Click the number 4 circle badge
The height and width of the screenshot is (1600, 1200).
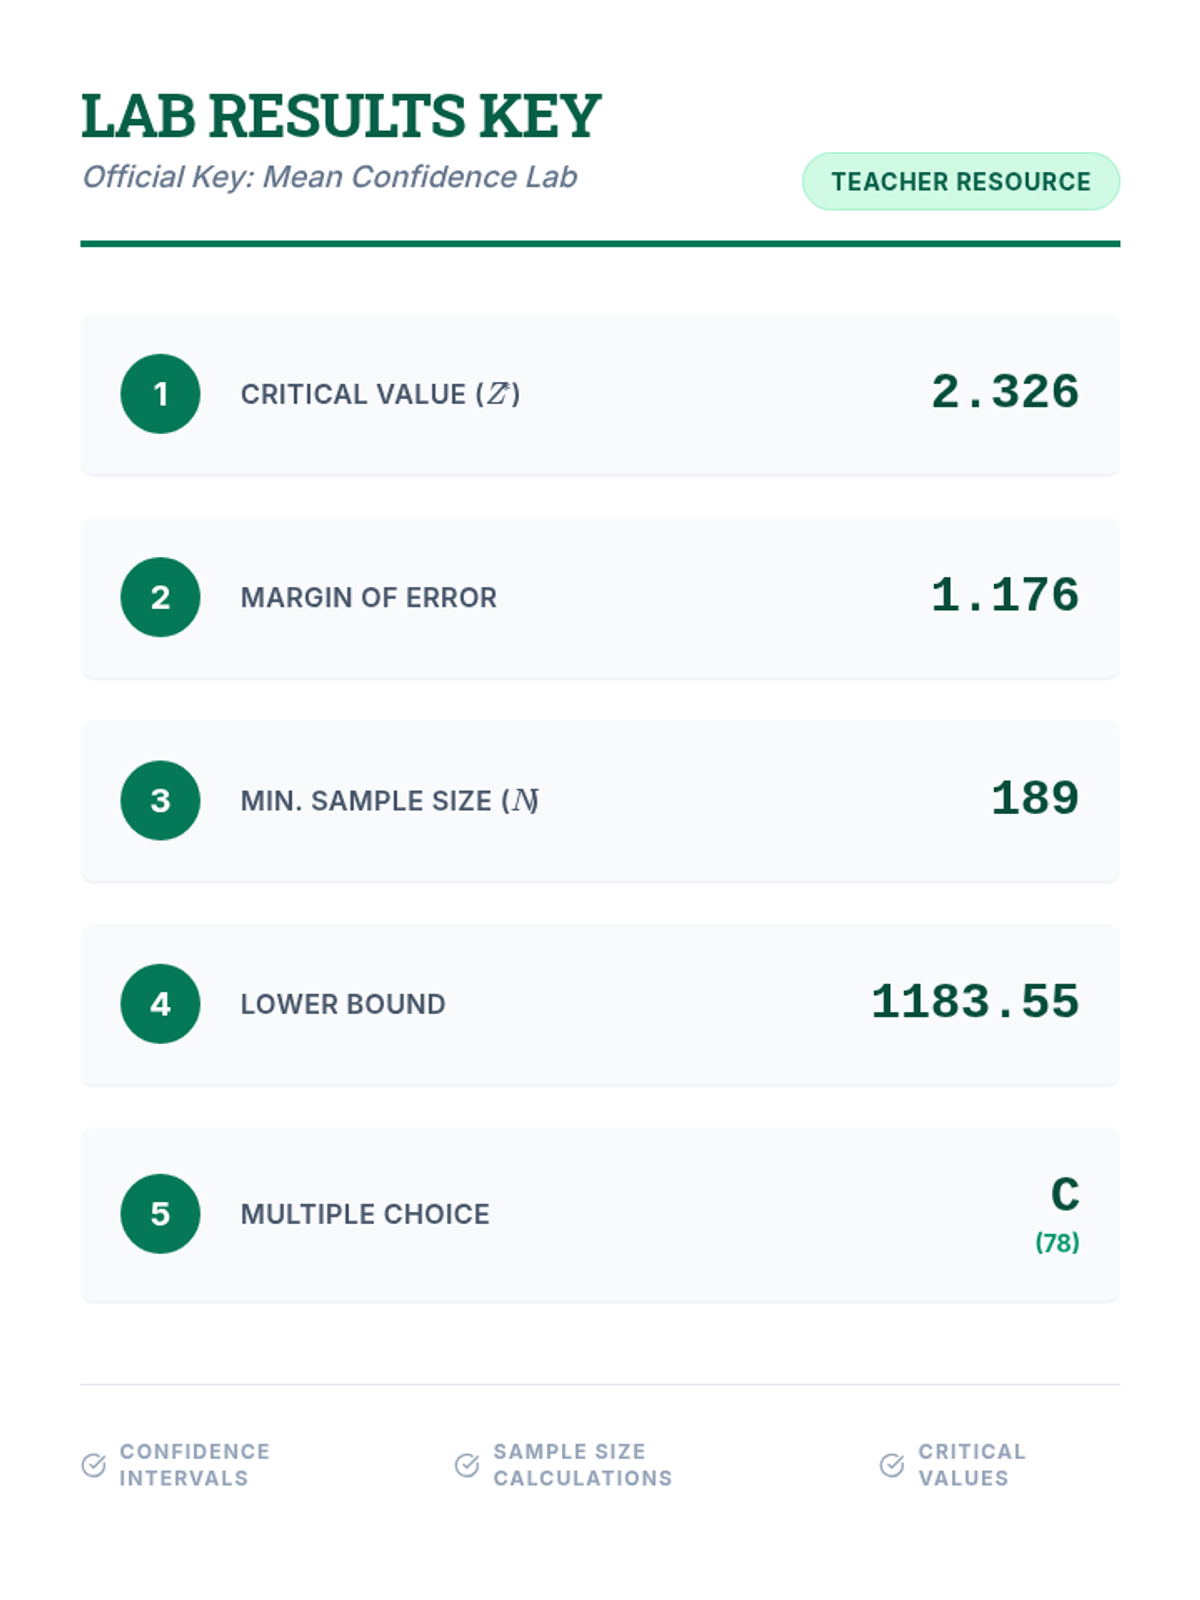(160, 1004)
